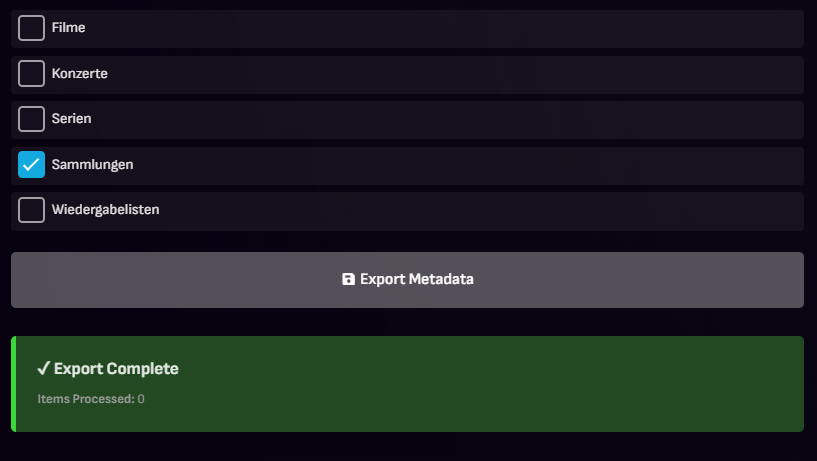This screenshot has width=817, height=461.
Task: Click the Export Metadata button
Action: coord(407,280)
